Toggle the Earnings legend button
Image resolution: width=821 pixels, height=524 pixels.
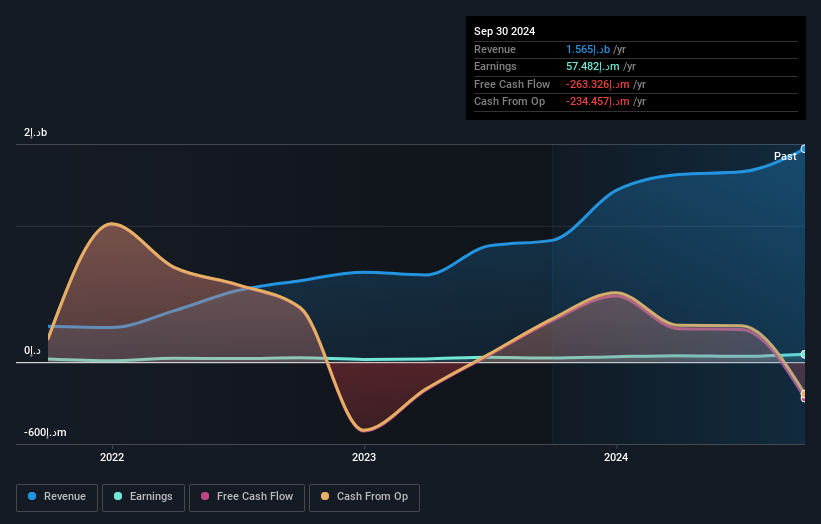[x=143, y=497]
